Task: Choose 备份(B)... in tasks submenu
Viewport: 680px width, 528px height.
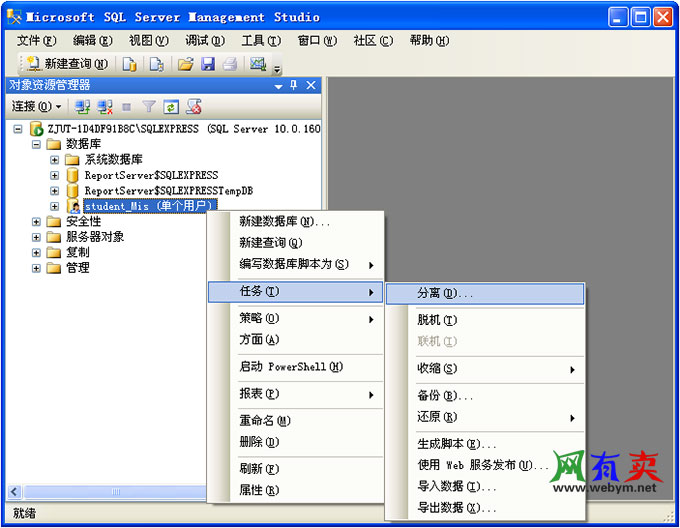Action: 485,395
